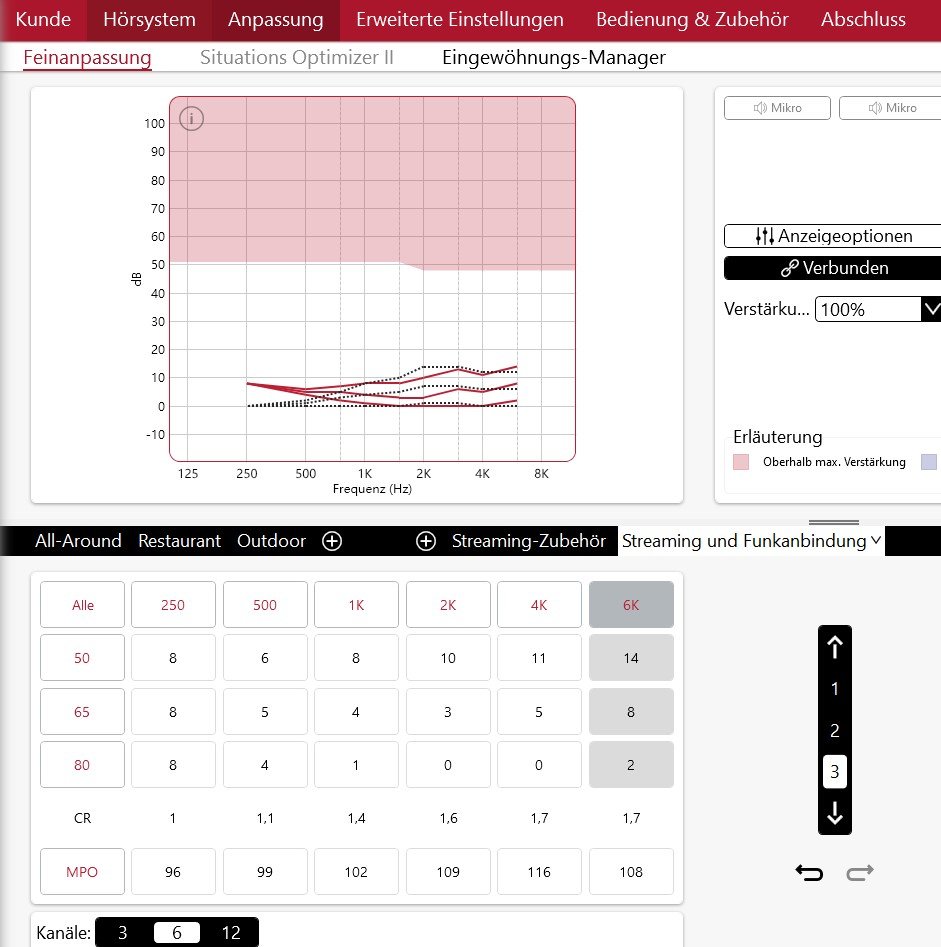This screenshot has width=941, height=947.
Task: Select the Alle frequencies button
Action: tap(82, 605)
